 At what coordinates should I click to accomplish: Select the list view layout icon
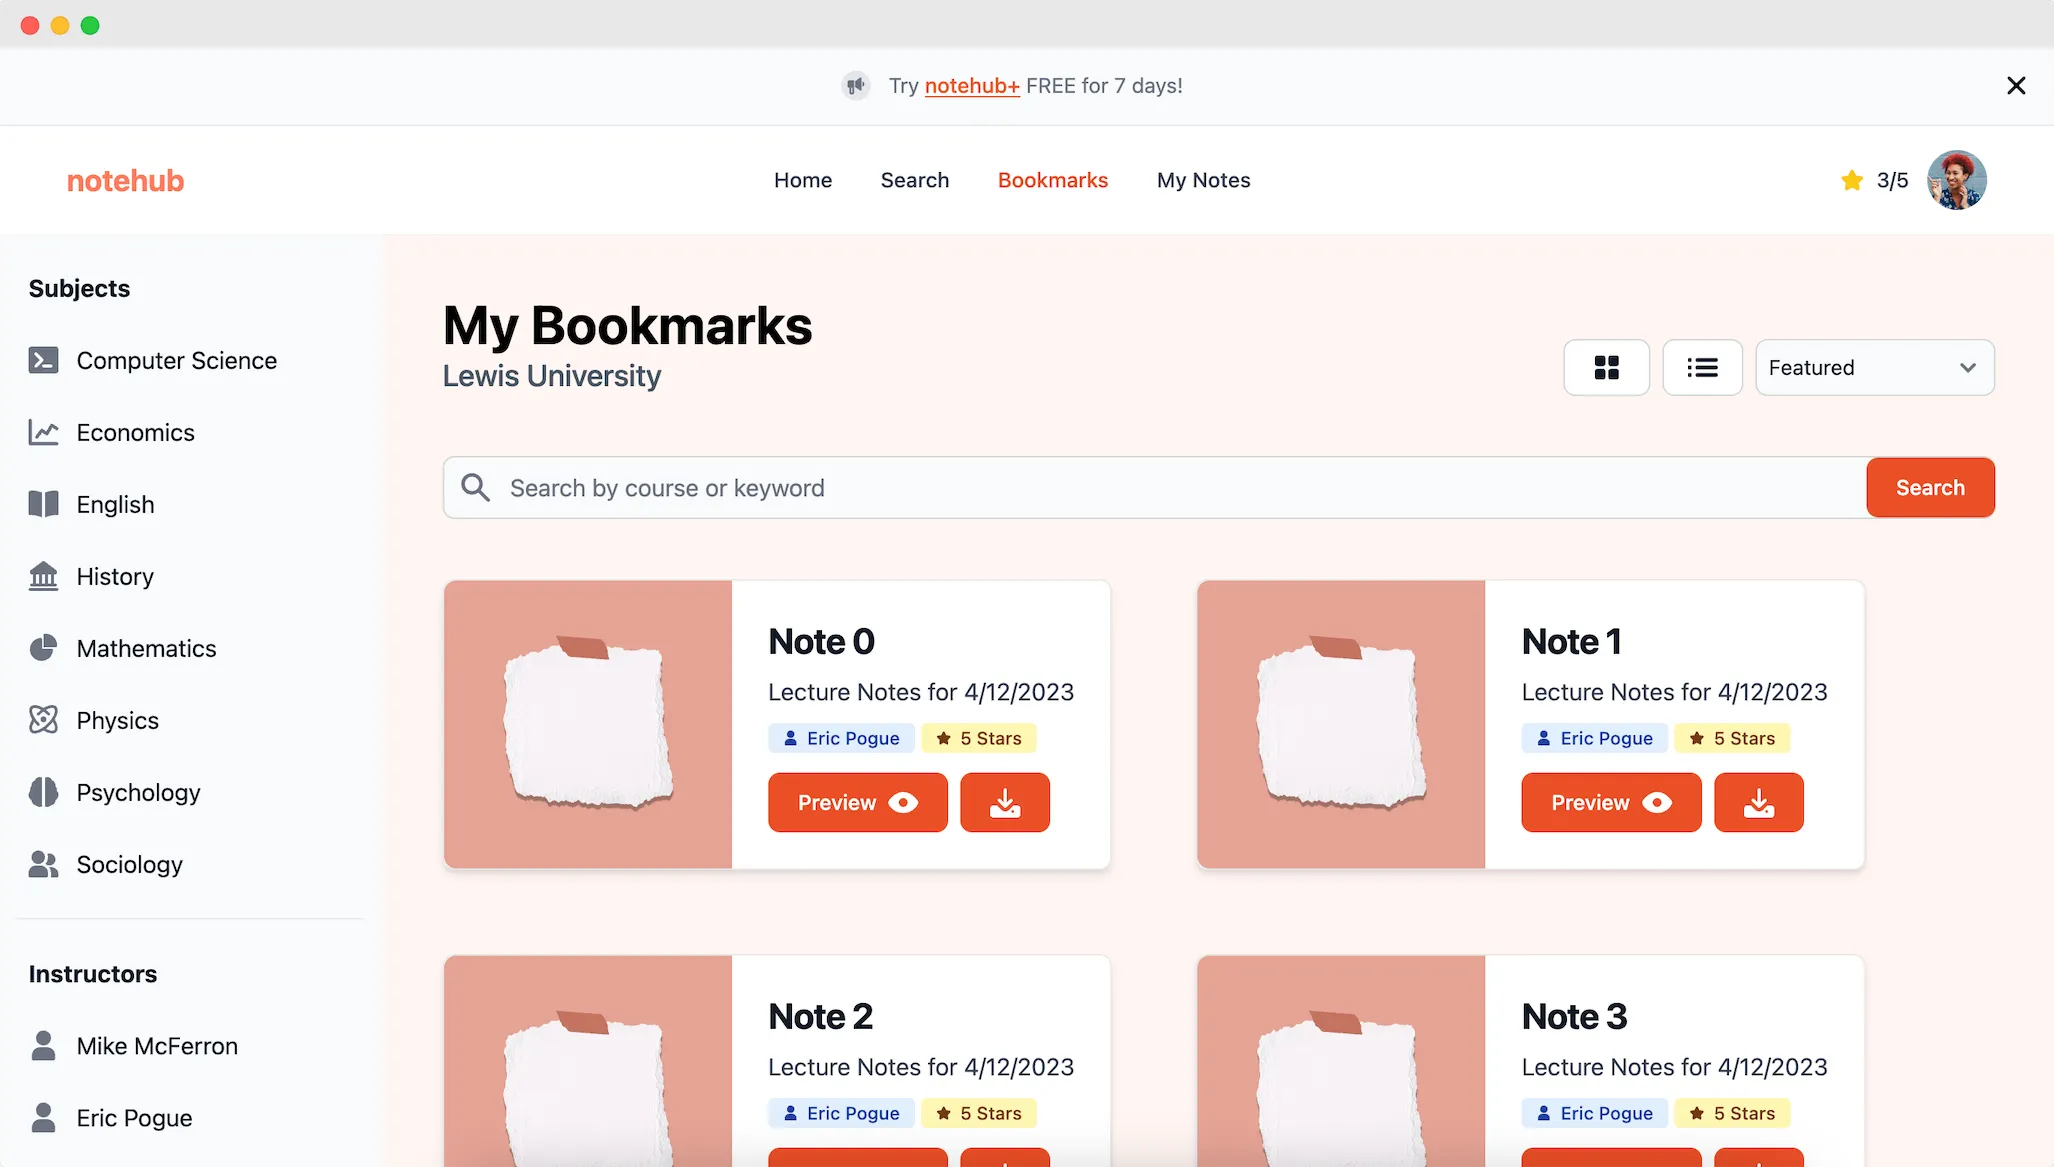[x=1701, y=367]
